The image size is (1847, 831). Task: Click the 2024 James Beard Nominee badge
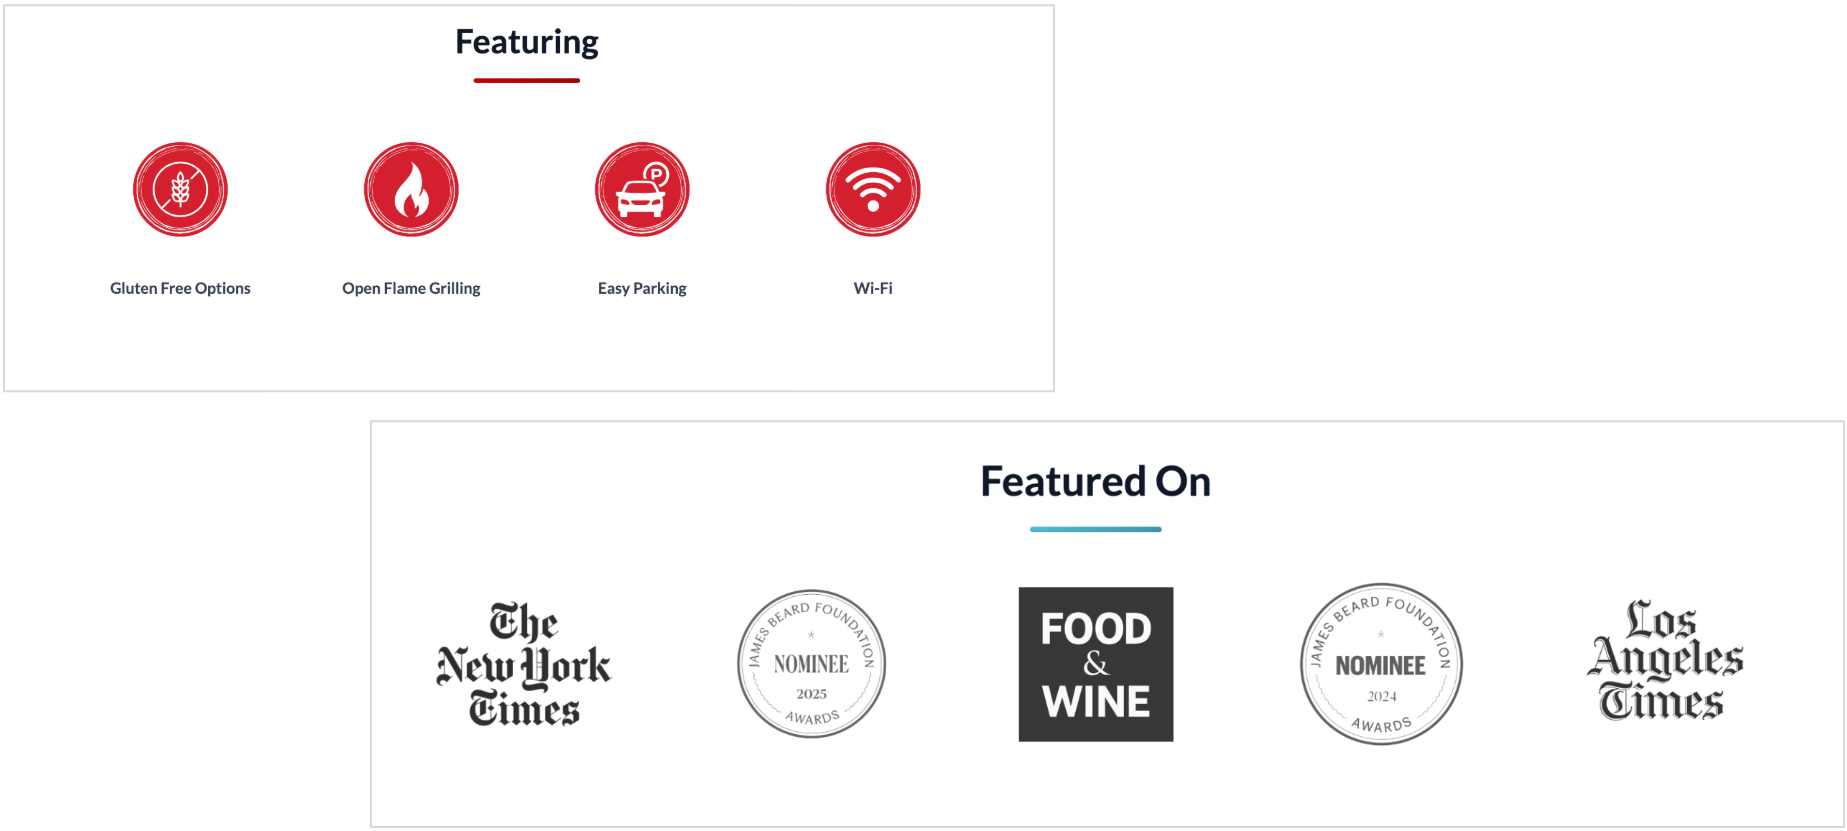coord(1381,664)
